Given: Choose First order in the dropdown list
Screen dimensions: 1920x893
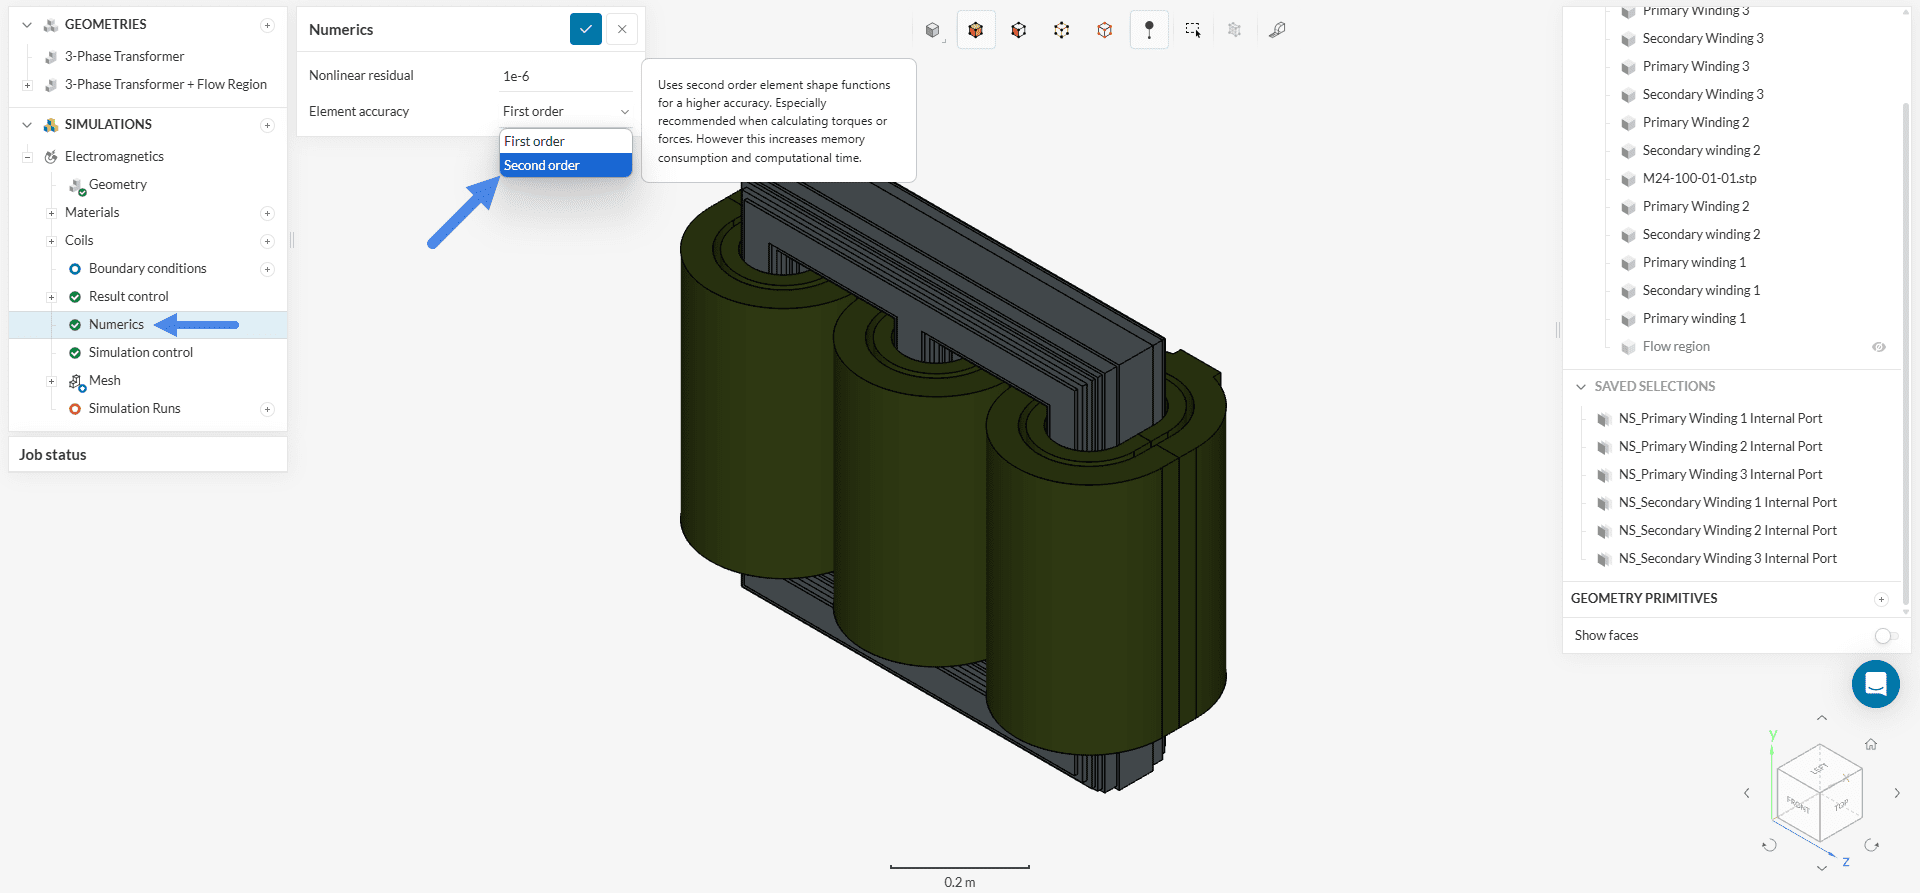Looking at the screenshot, I should point(565,142).
